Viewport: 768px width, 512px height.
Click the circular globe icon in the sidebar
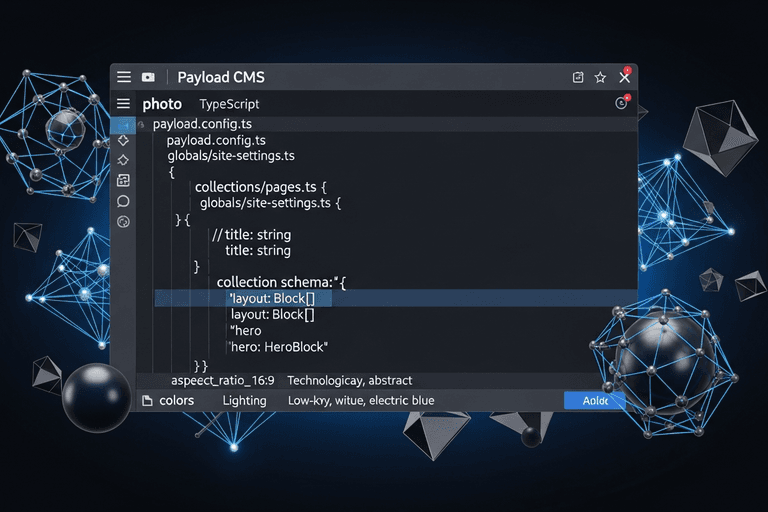(123, 222)
